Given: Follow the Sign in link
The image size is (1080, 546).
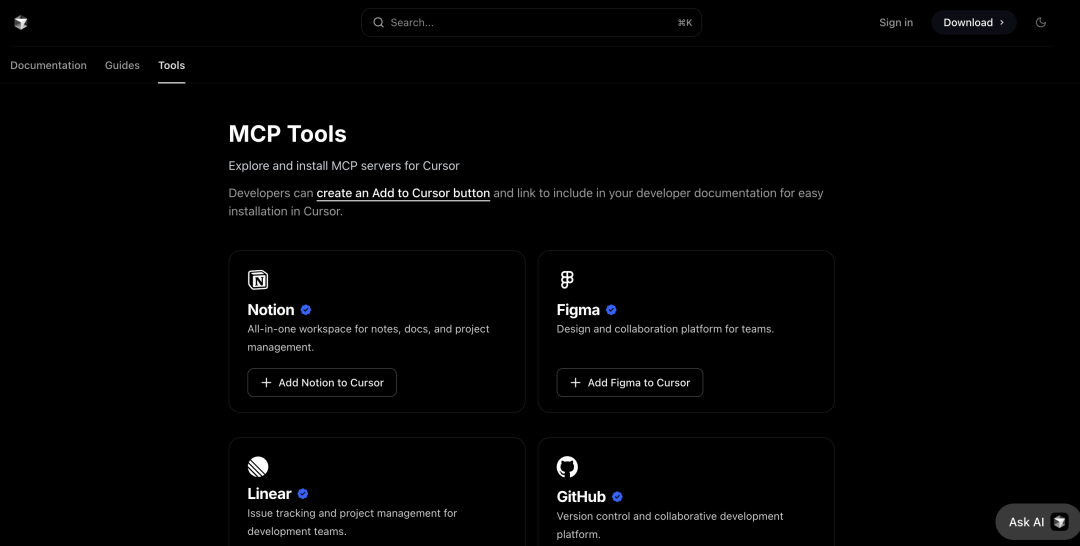Looking at the screenshot, I should 895,22.
